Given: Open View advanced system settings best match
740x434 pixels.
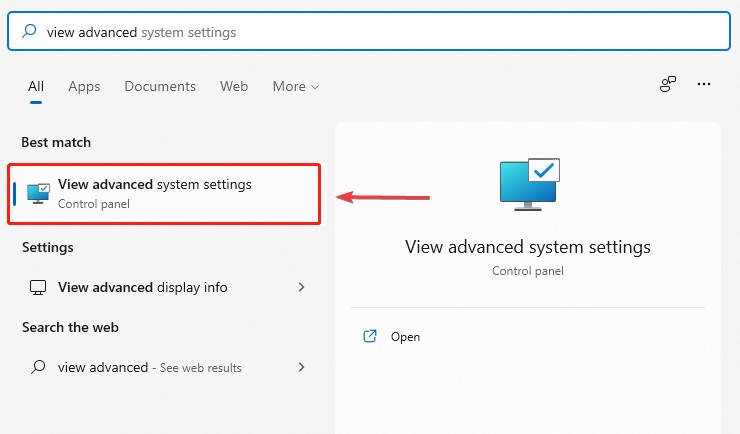Looking at the screenshot, I should (164, 194).
